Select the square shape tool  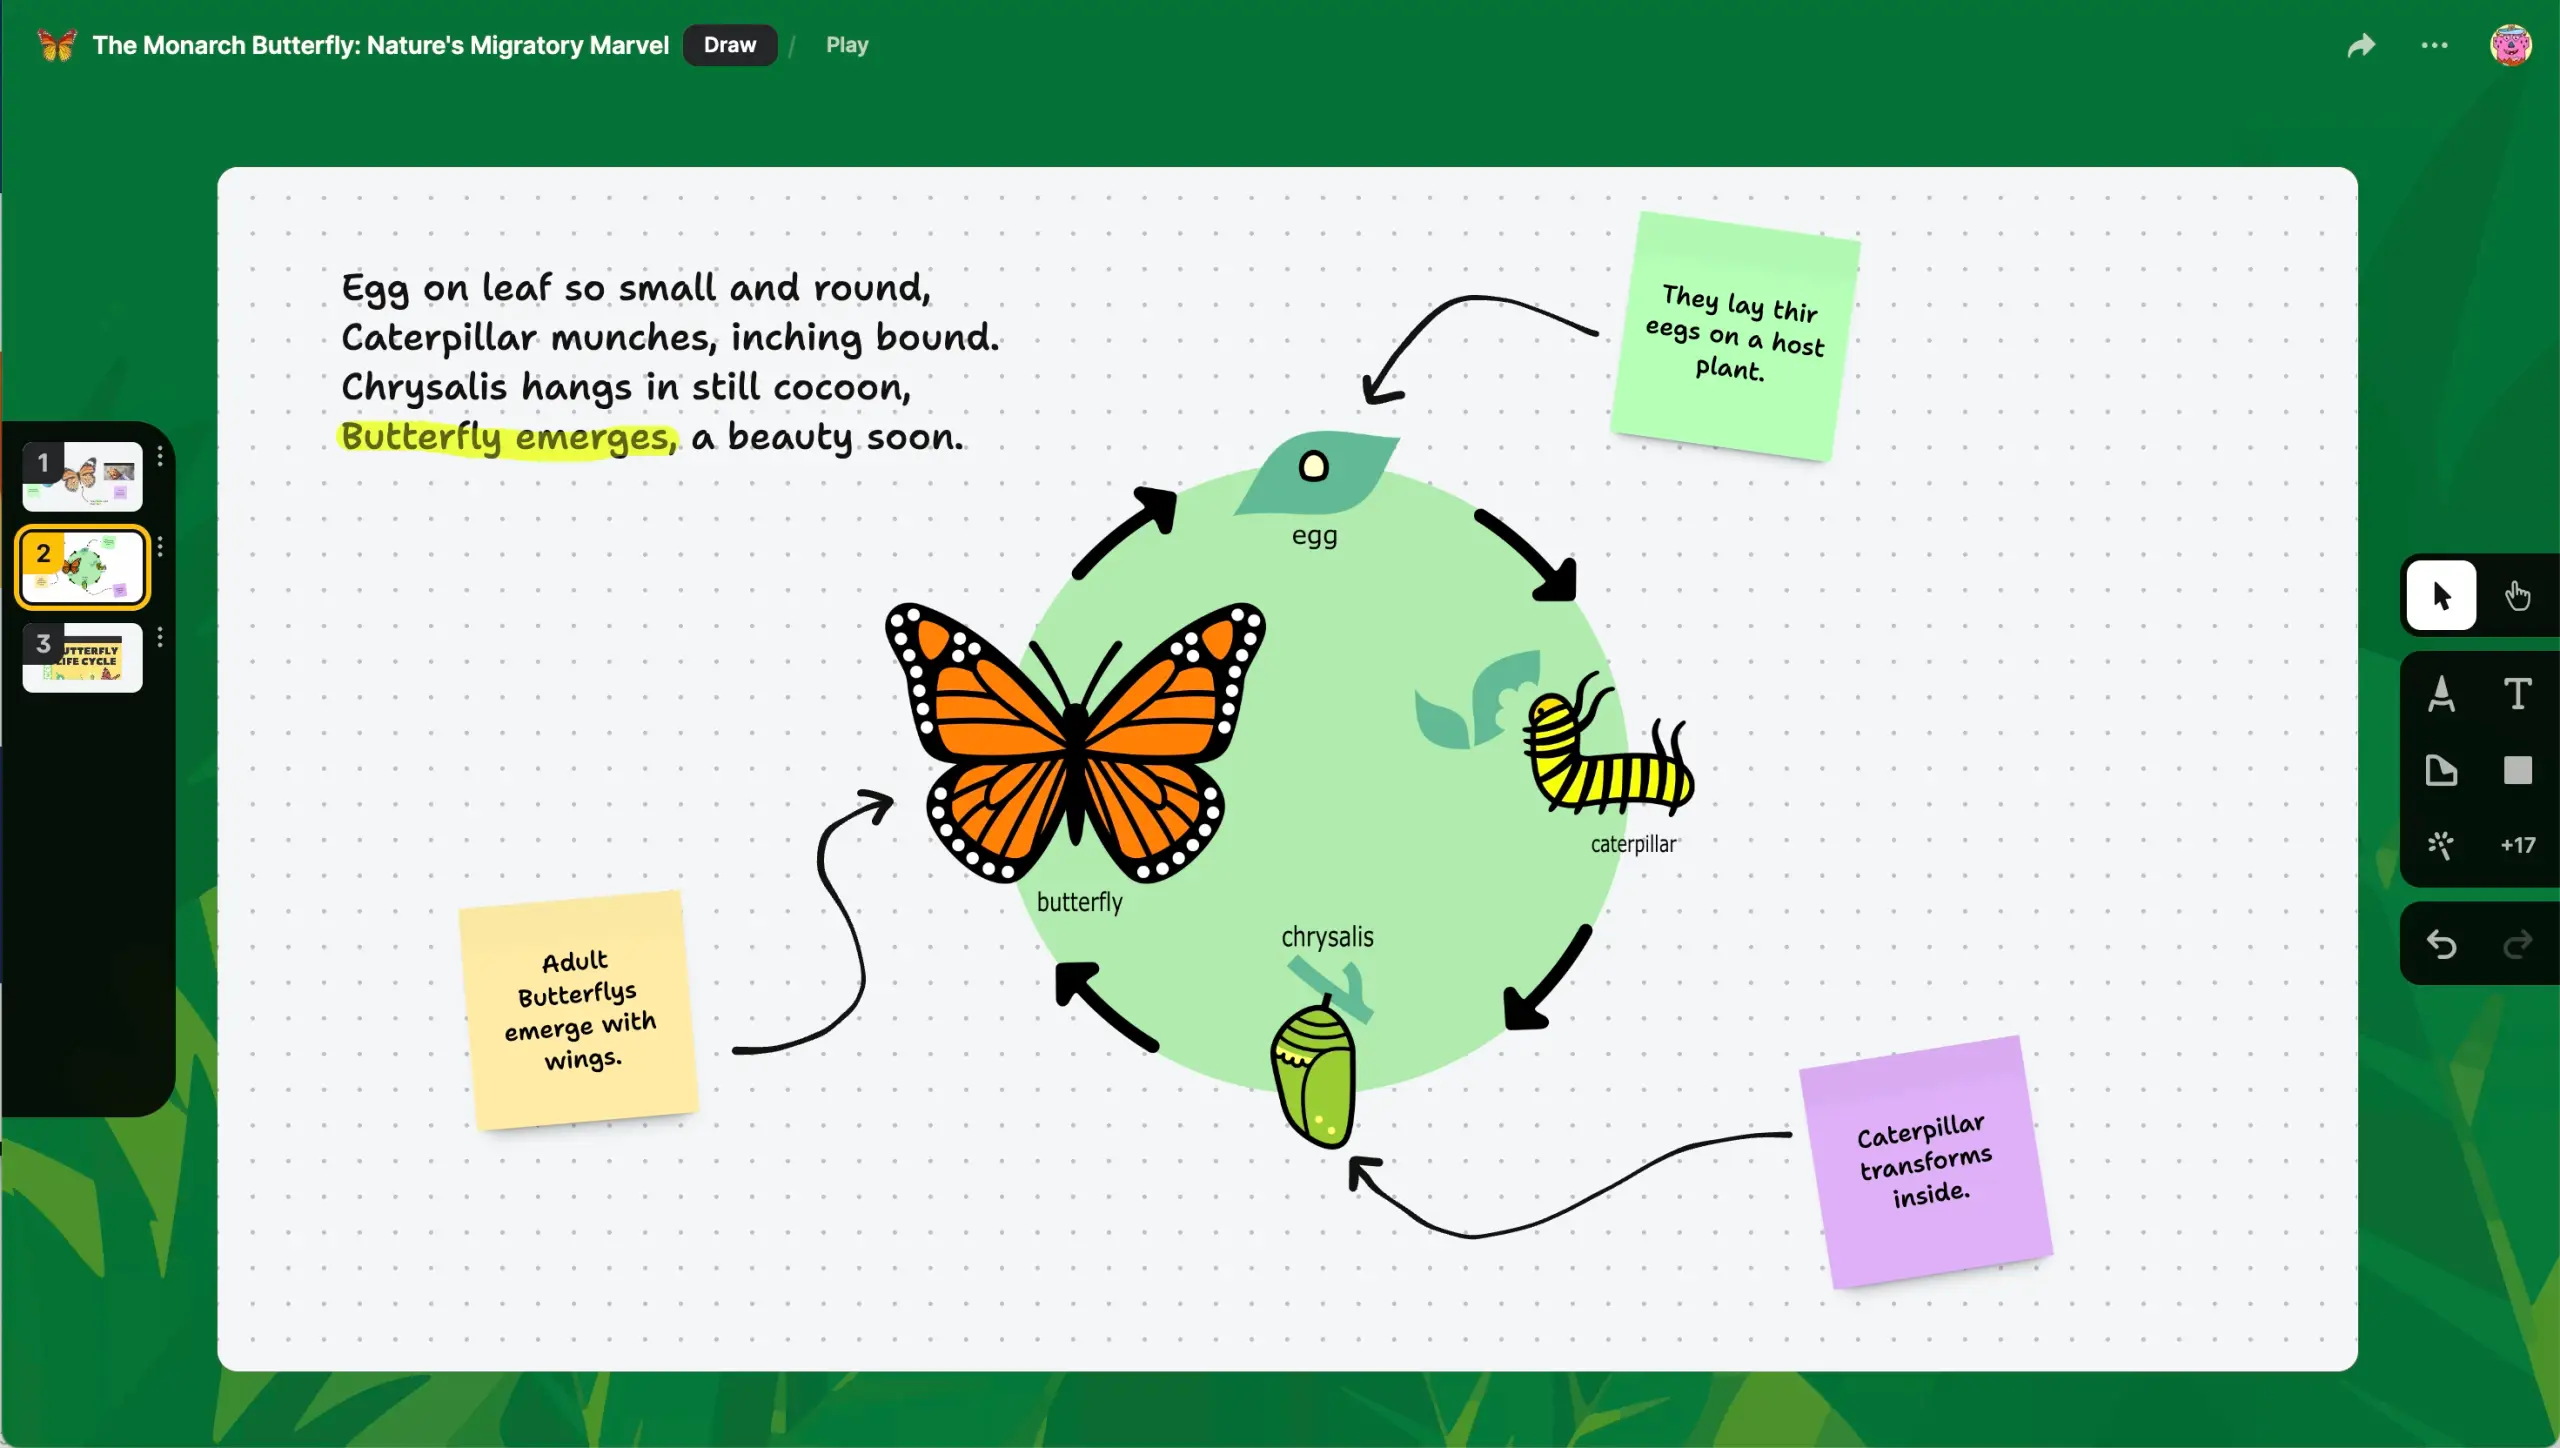(x=2517, y=770)
